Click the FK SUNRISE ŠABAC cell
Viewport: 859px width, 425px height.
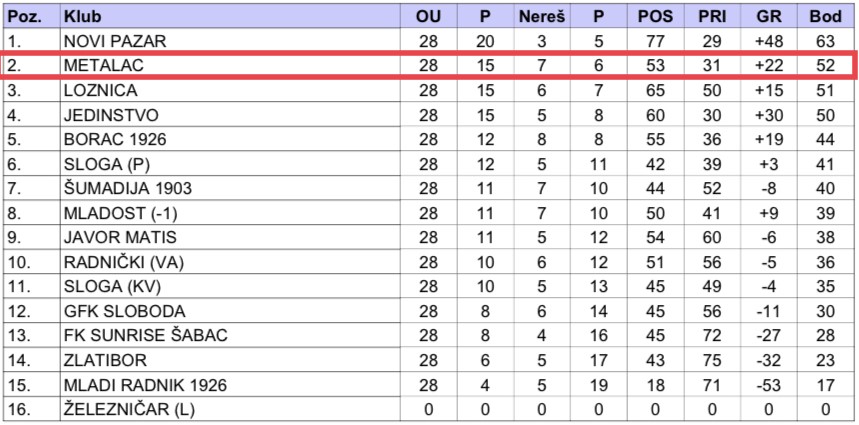click(x=145, y=335)
